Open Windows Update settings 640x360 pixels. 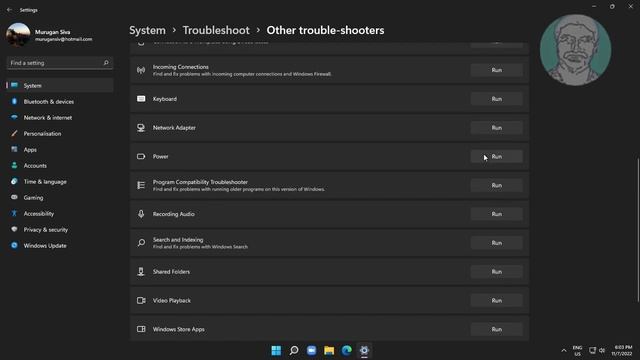pyautogui.click(x=60, y=245)
